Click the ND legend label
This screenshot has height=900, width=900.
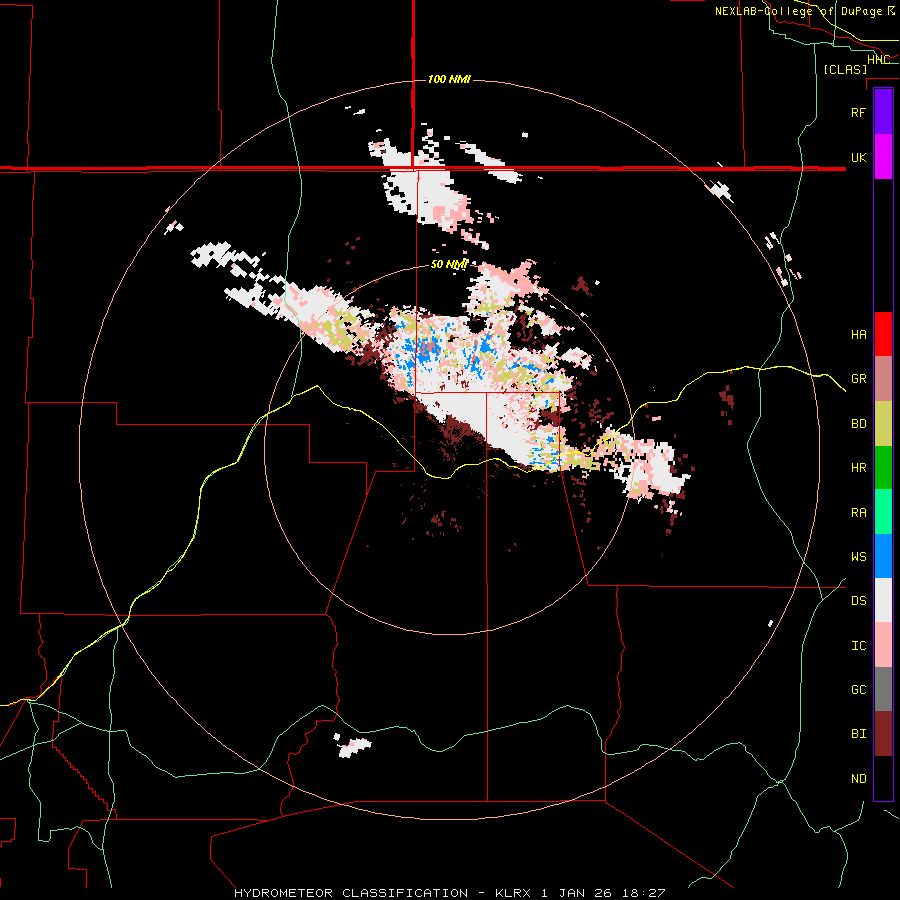(858, 779)
